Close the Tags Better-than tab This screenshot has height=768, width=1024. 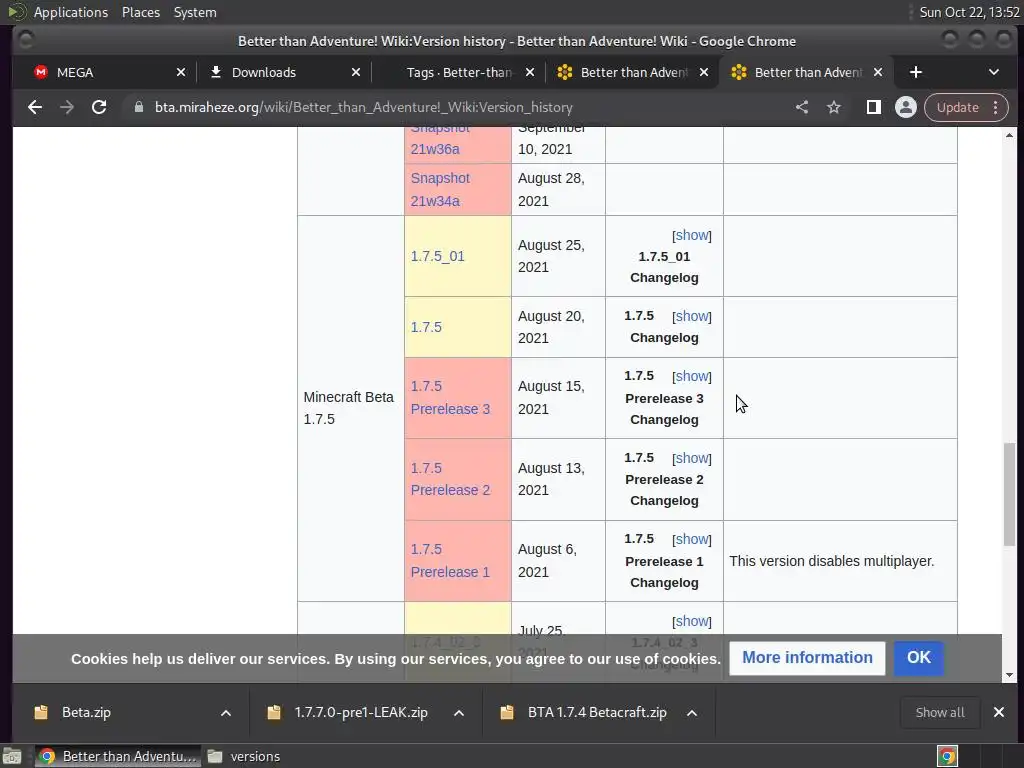pyautogui.click(x=530, y=72)
